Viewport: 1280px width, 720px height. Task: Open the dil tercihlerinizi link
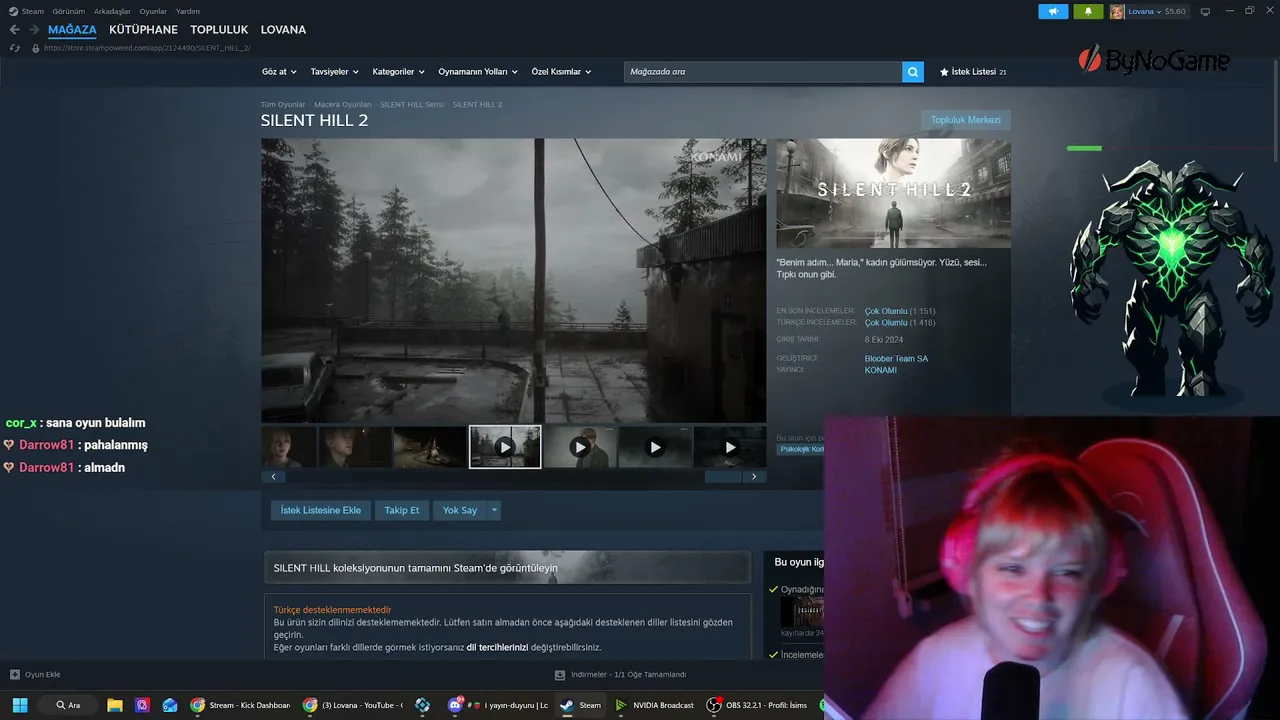(497, 647)
